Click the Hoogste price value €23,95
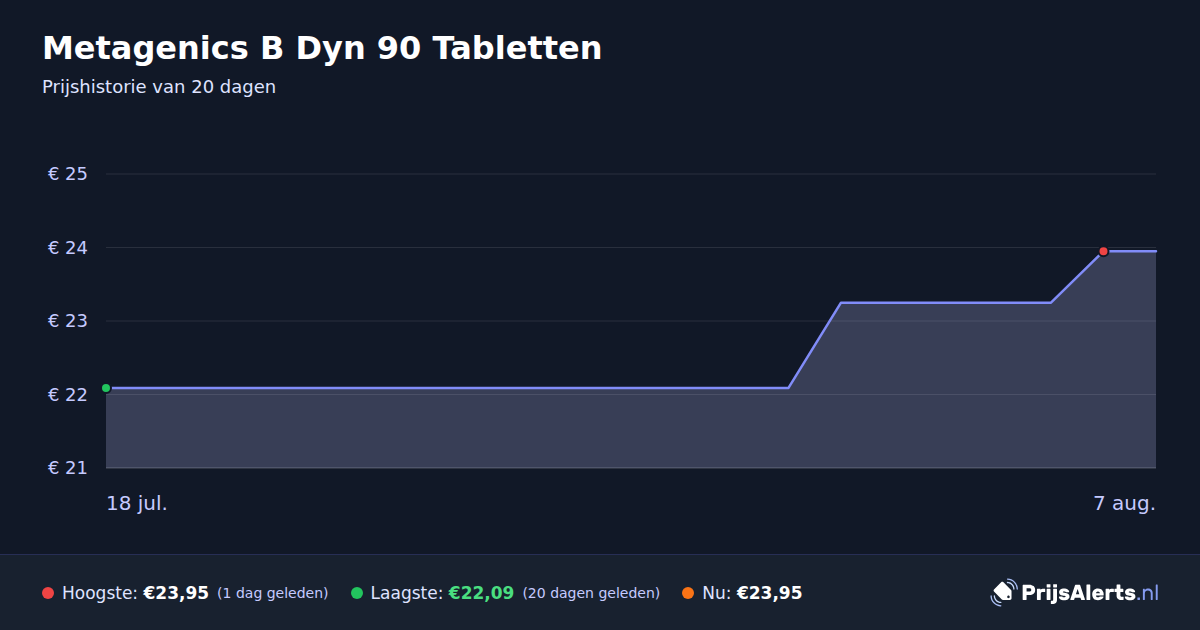The width and height of the screenshot is (1200, 630). pos(176,593)
